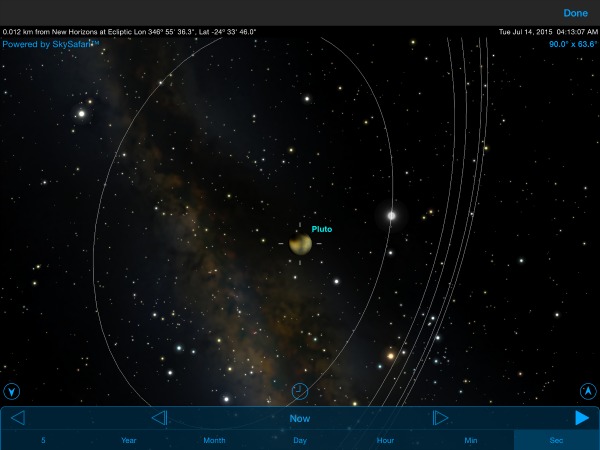Image resolution: width=600 pixels, height=450 pixels.
Task: Step time backward one increment
Action: (x=159, y=418)
